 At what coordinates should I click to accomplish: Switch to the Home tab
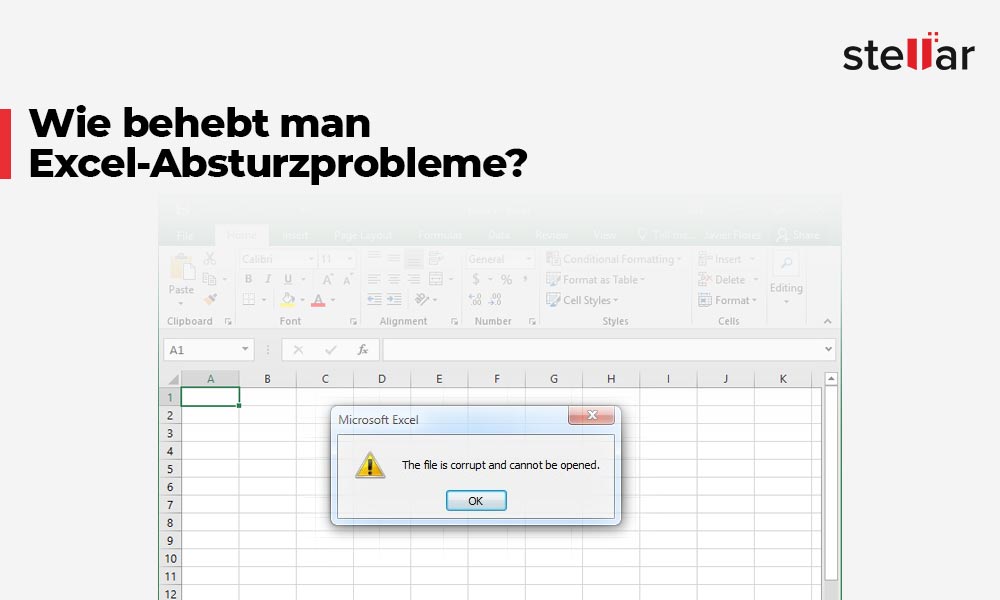pos(242,235)
